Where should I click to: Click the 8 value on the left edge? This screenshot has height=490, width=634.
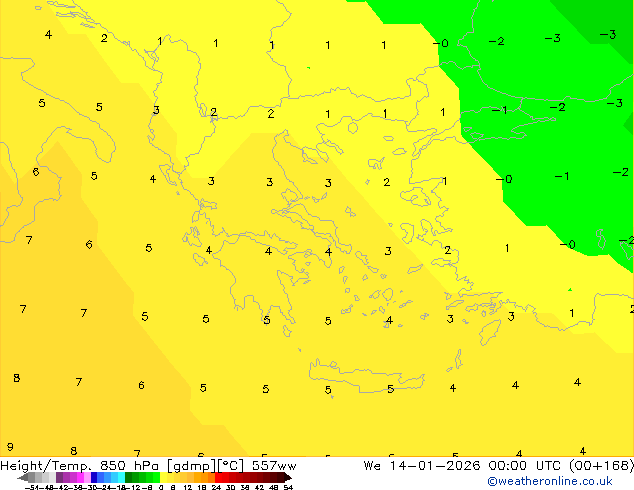pyautogui.click(x=17, y=378)
